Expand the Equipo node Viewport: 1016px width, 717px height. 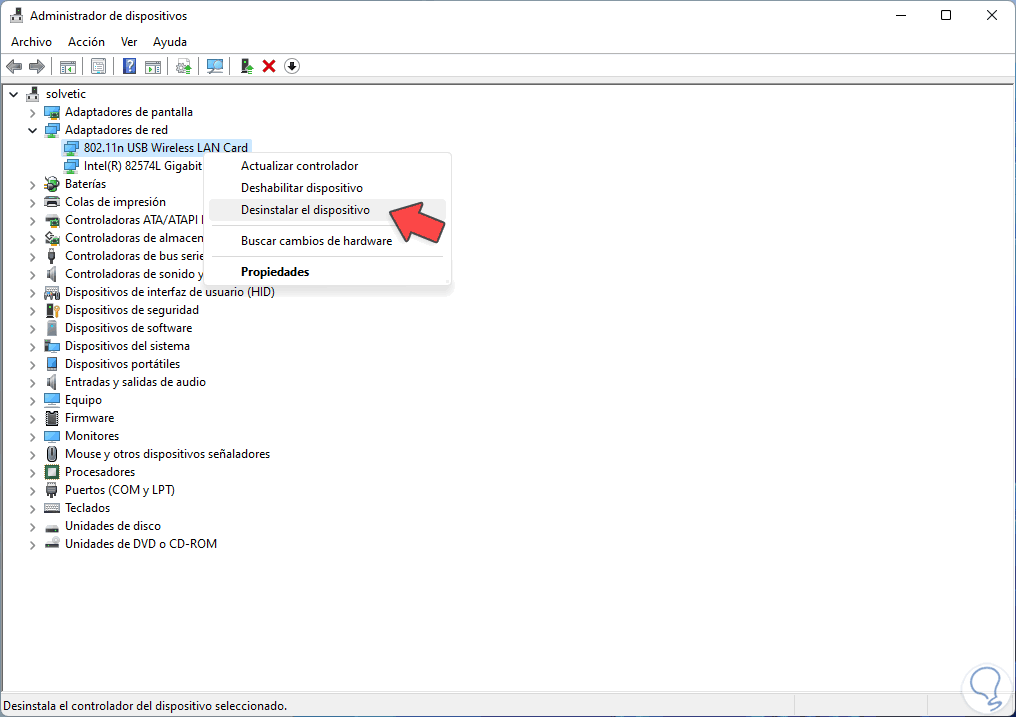click(x=32, y=400)
